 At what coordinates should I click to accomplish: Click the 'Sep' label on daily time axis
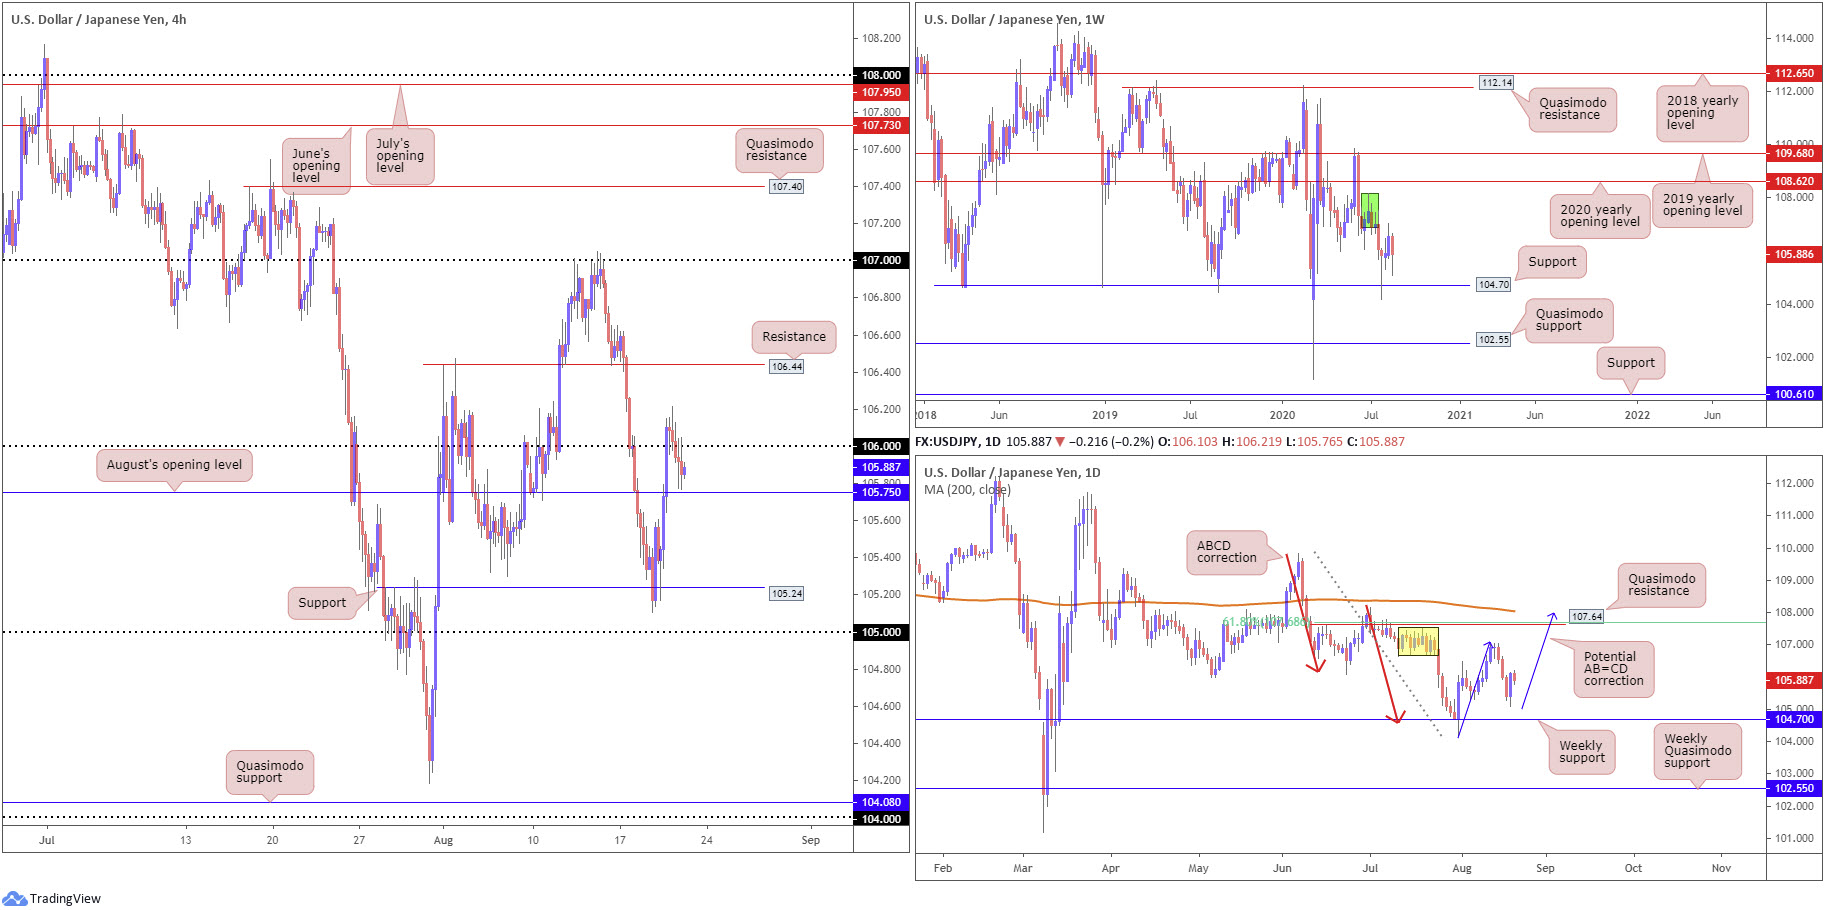1545,868
